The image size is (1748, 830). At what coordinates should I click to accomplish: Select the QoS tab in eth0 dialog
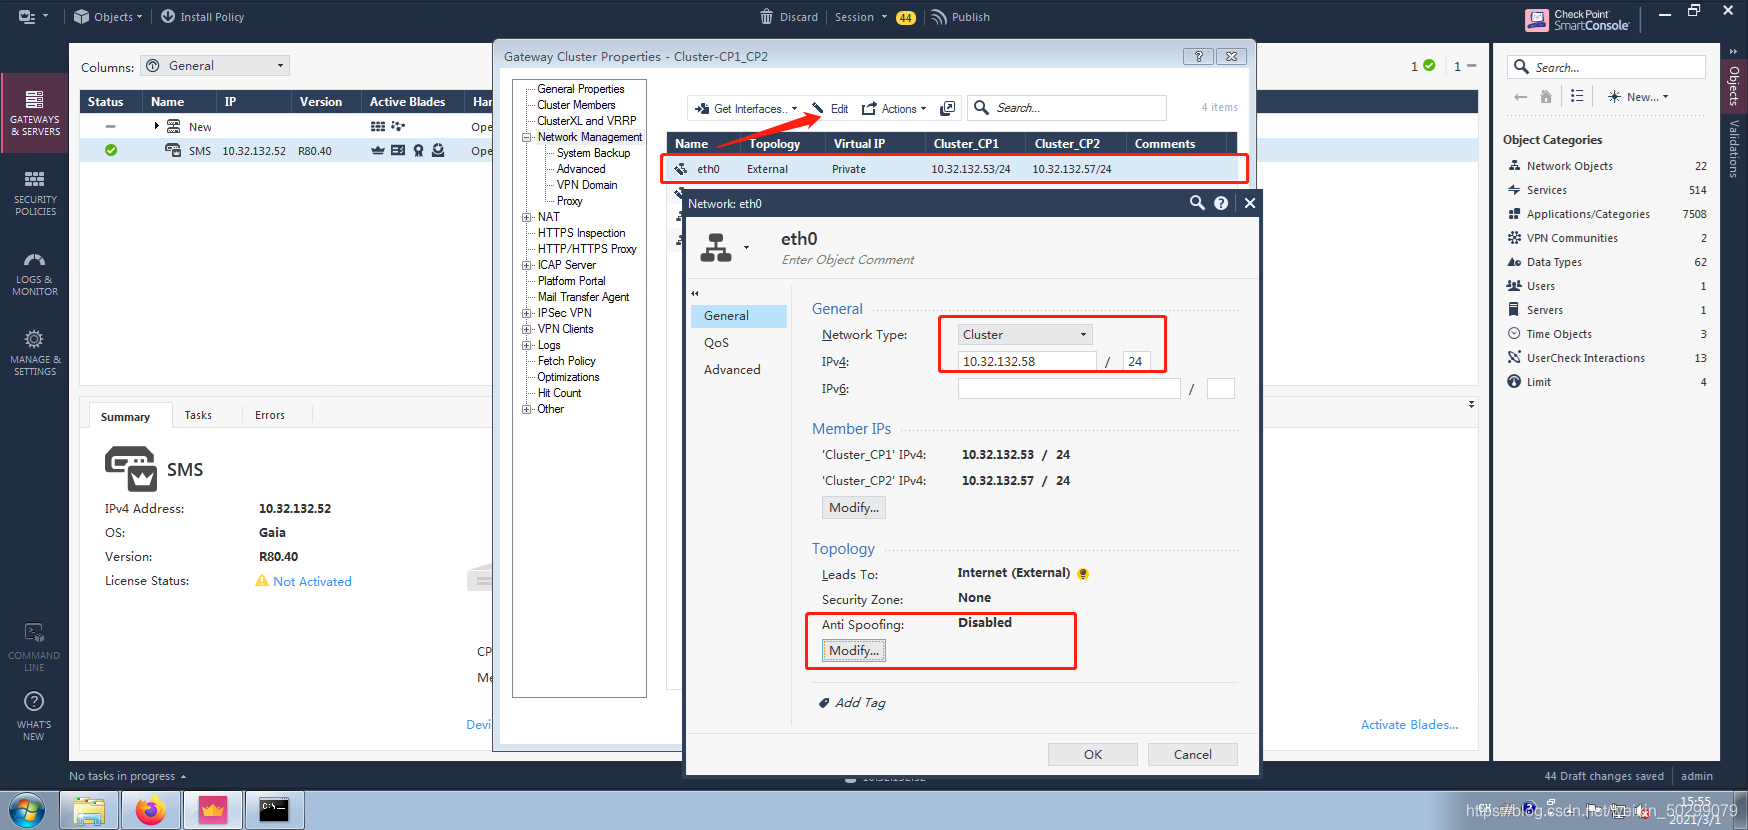[738, 343]
